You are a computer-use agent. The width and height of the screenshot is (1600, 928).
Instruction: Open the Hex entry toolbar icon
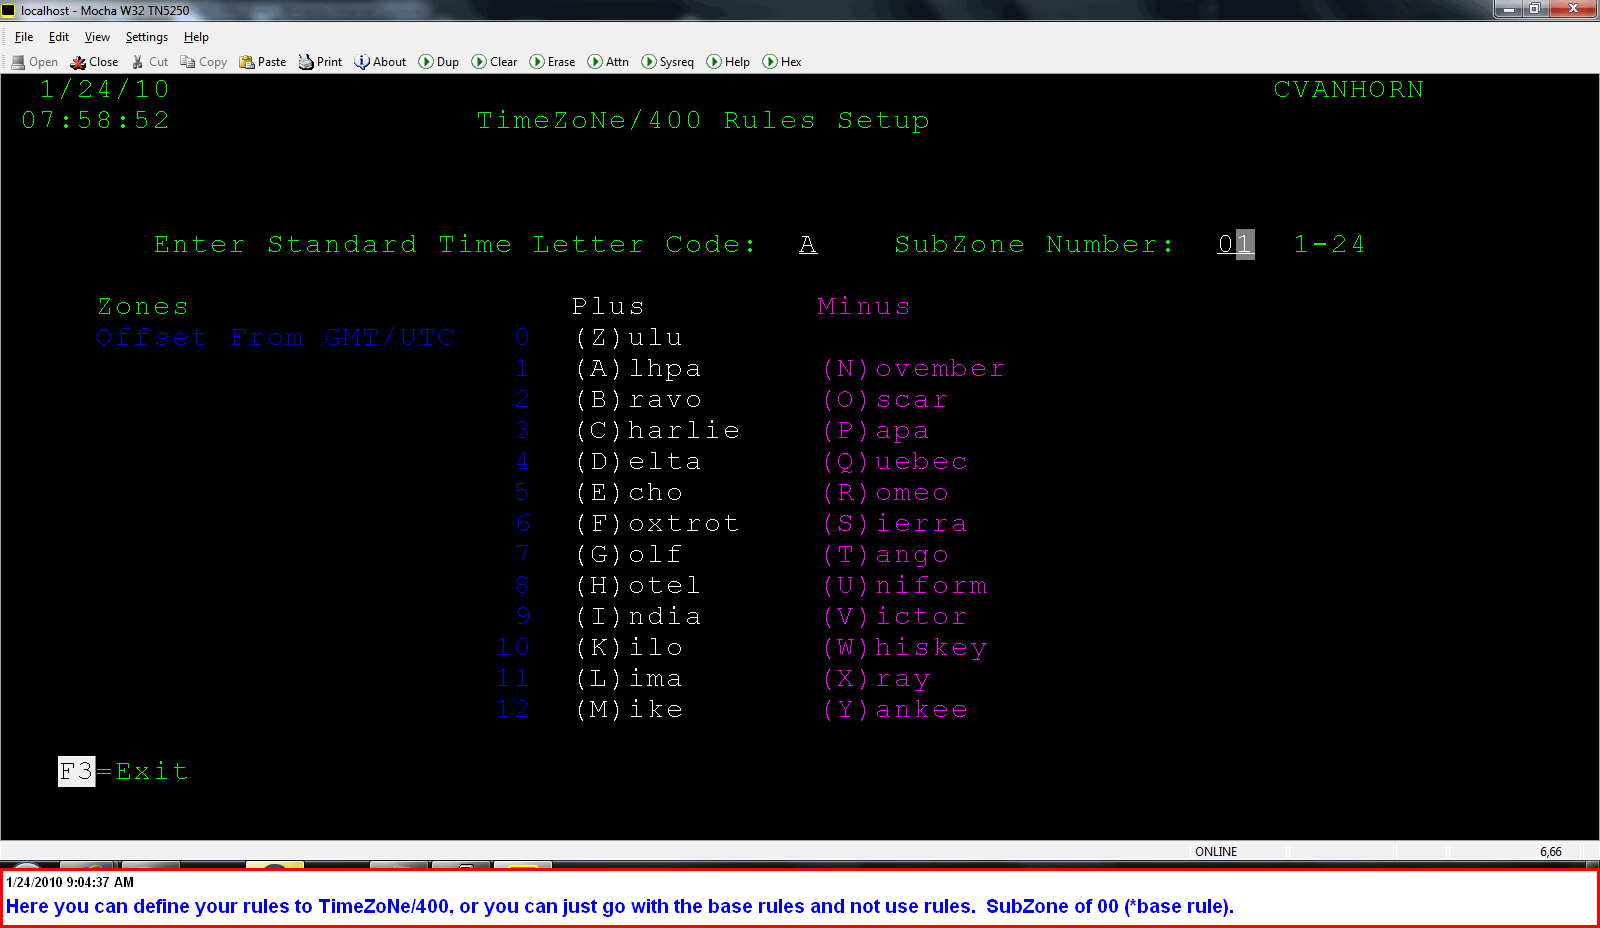point(781,61)
